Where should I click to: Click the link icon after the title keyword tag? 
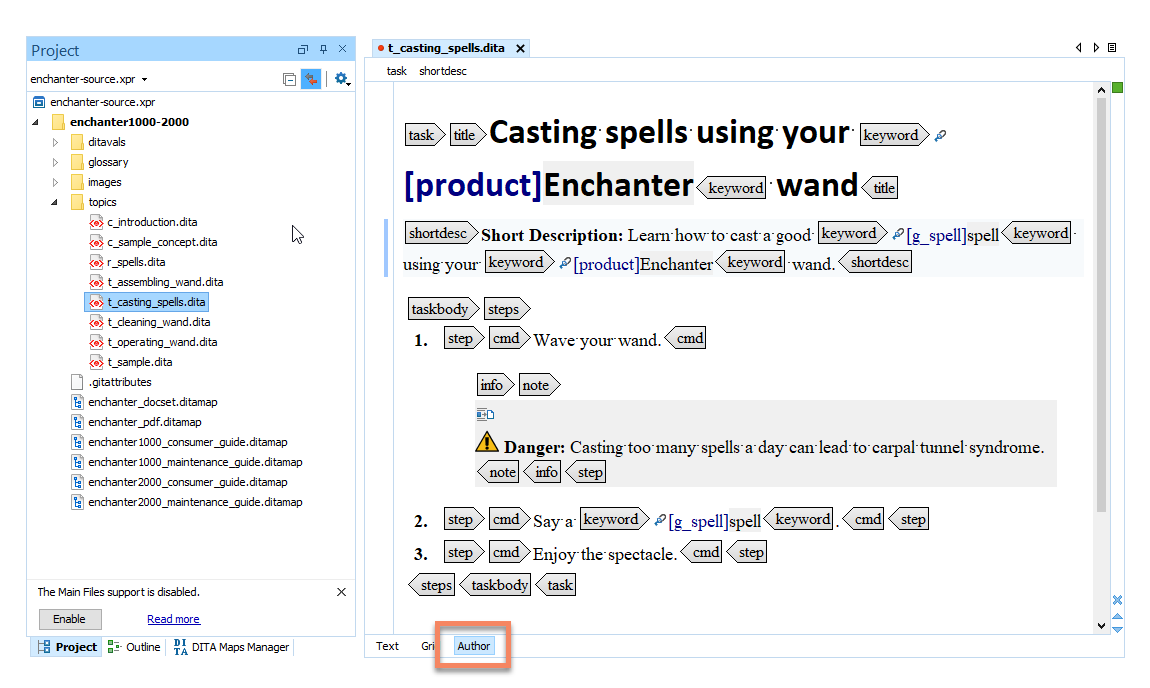(x=940, y=135)
